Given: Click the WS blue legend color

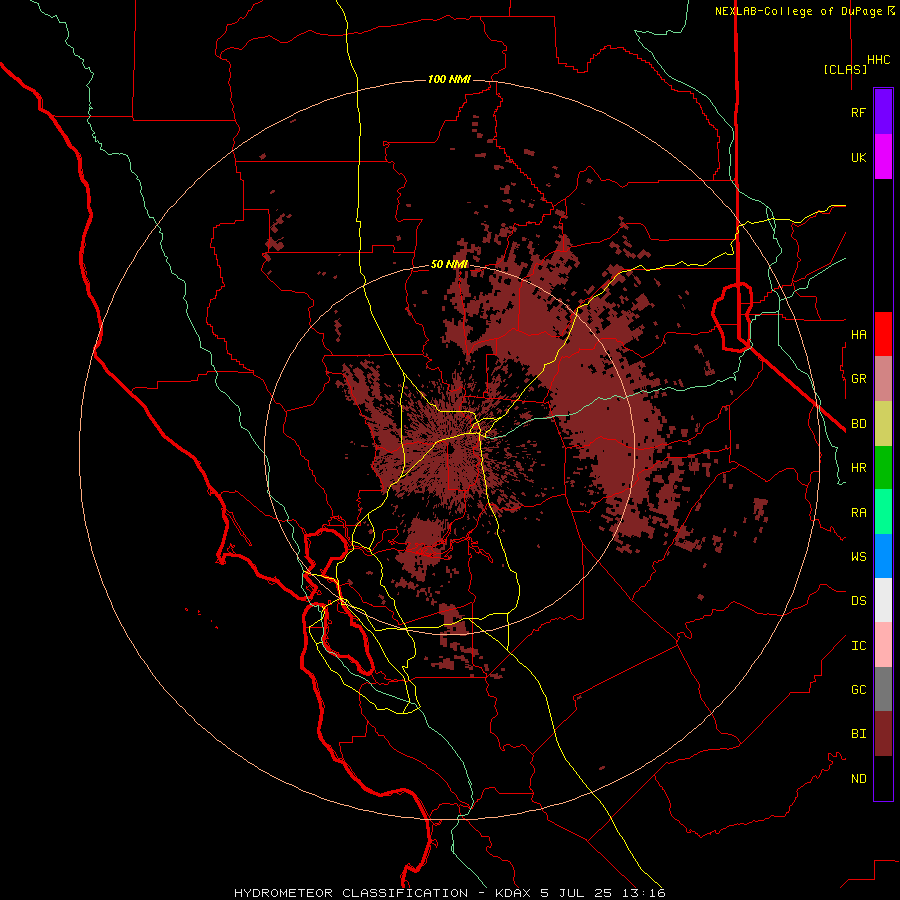Looking at the screenshot, I should coord(883,556).
